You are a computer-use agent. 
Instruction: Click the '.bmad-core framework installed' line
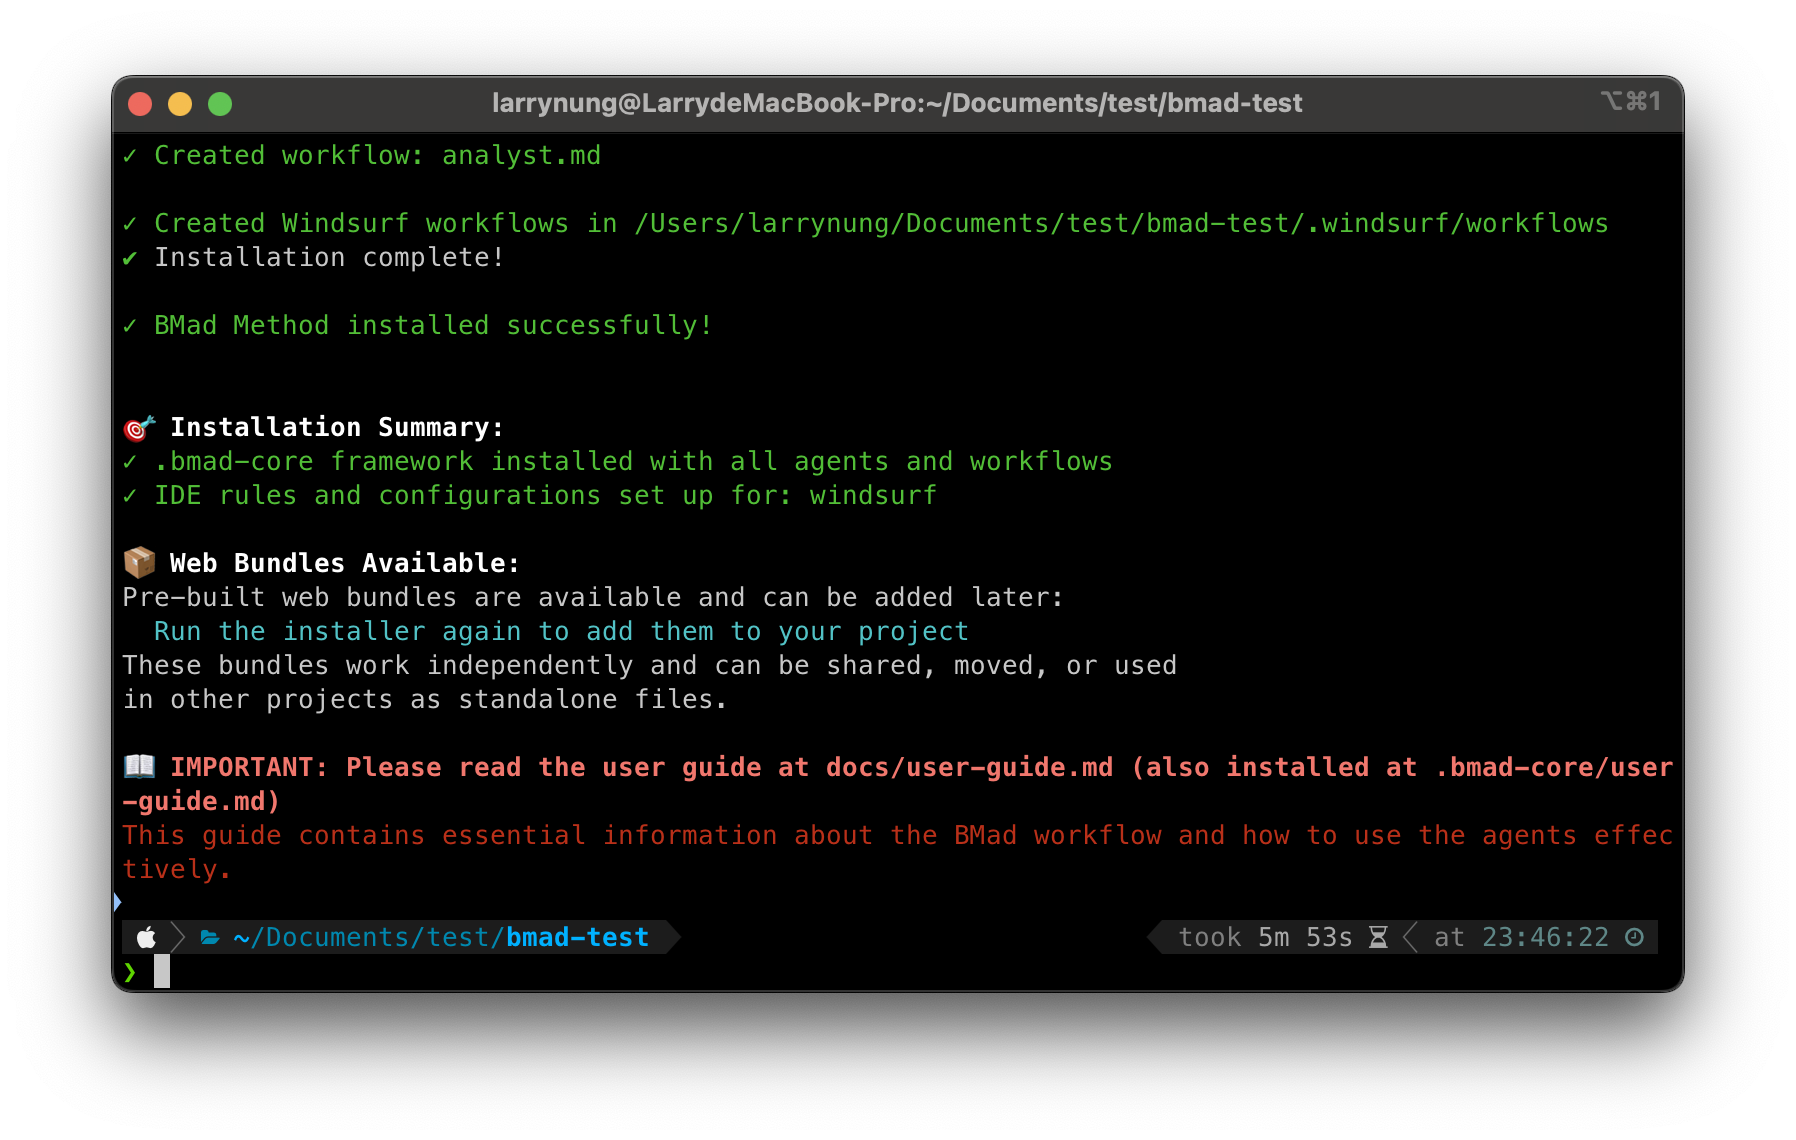pos(633,461)
